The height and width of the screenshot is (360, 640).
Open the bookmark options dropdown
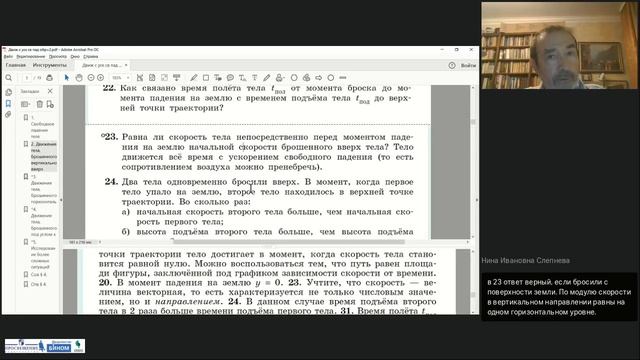click(26, 104)
